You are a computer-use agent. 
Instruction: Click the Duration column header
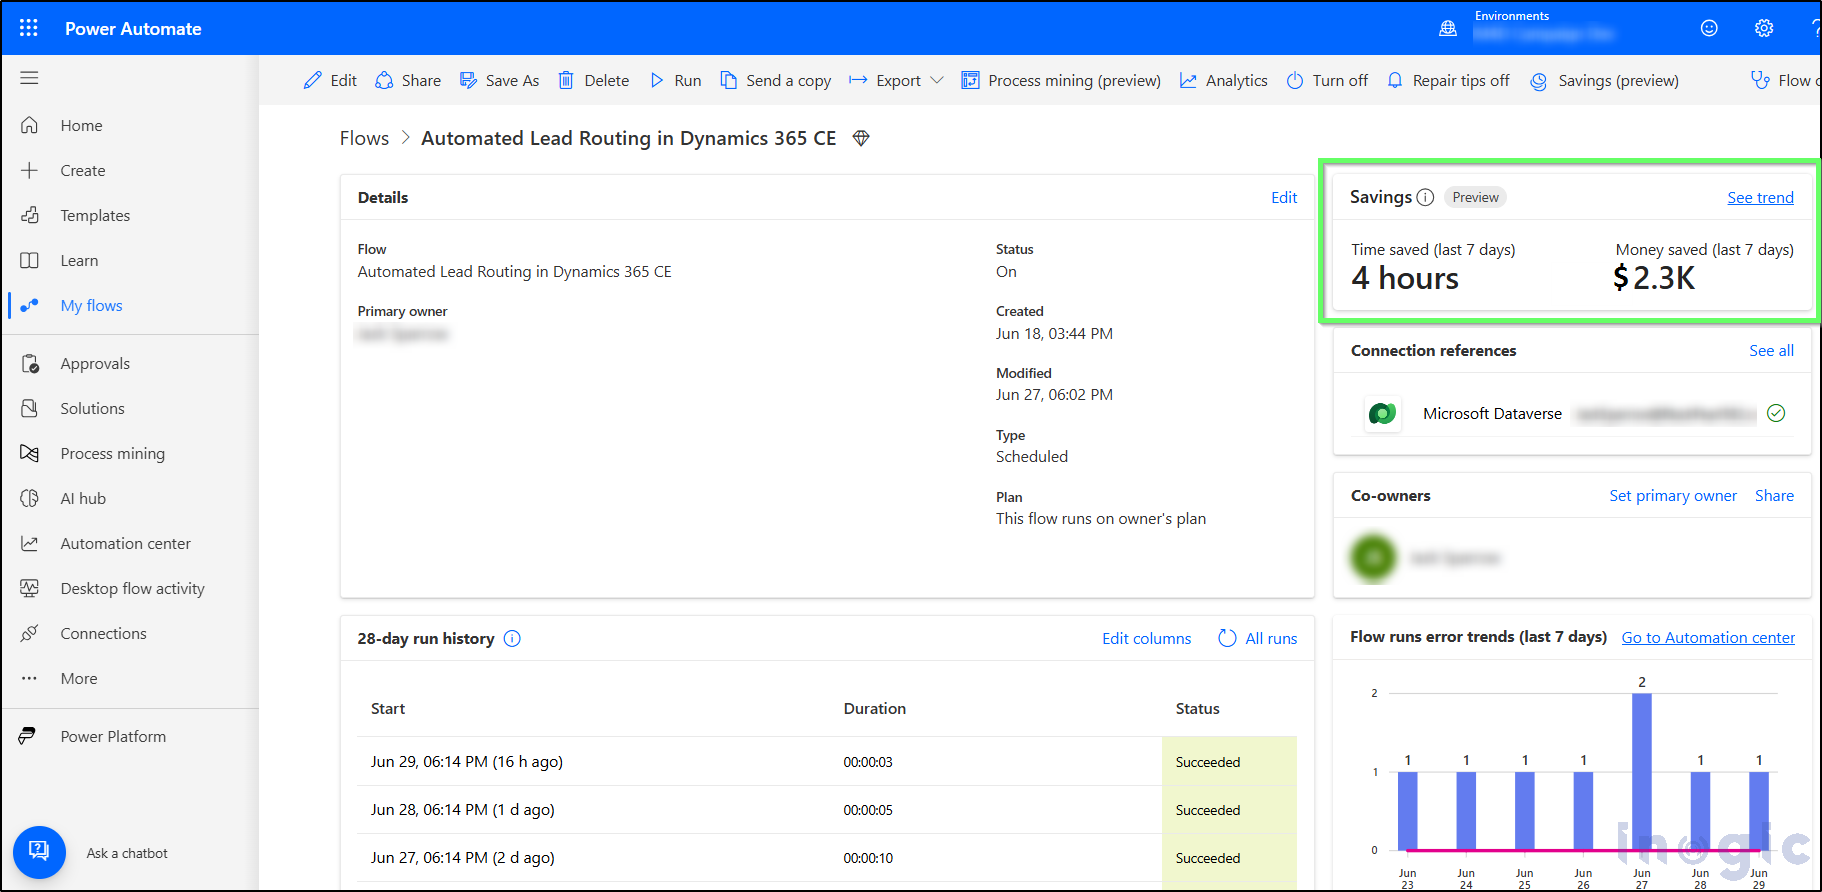(x=874, y=708)
